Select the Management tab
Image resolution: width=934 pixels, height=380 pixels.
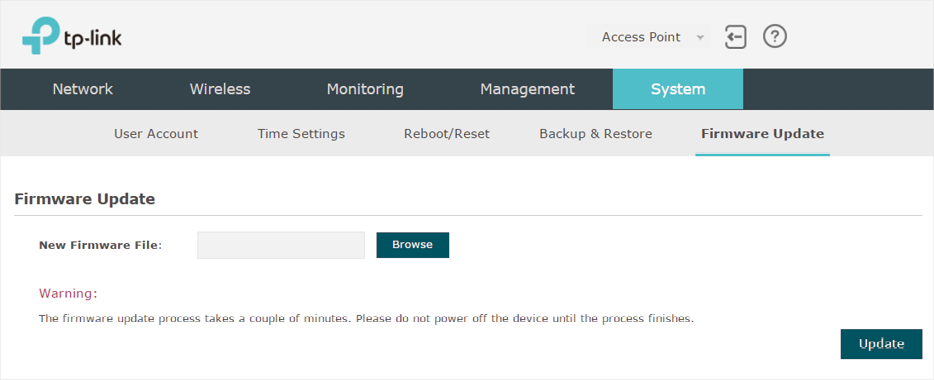click(x=527, y=89)
